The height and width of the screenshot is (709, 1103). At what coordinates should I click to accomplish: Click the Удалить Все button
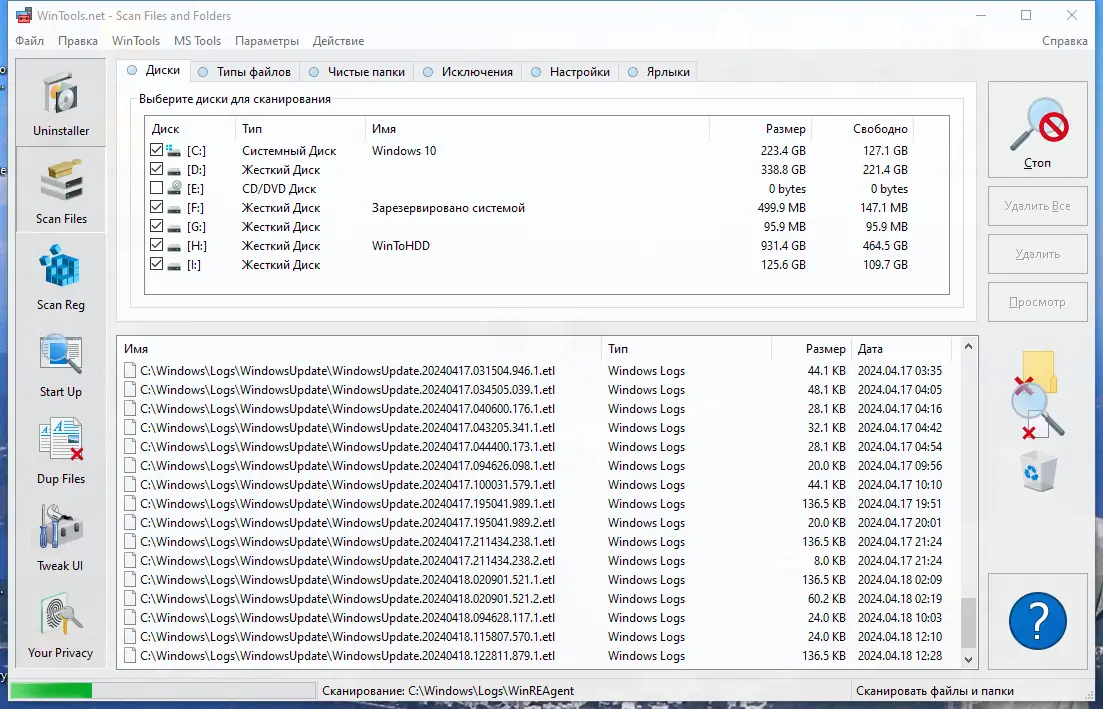point(1038,206)
